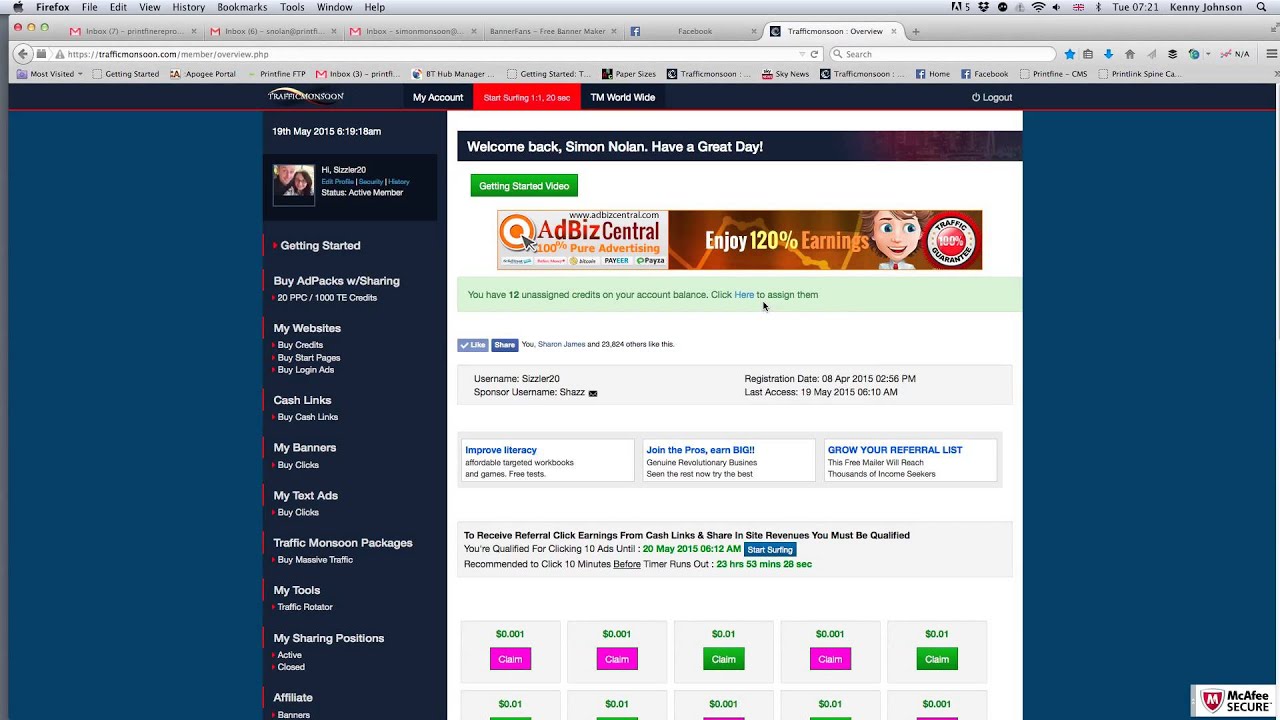Click the Here link to assign credits
The height and width of the screenshot is (720, 1280).
point(744,295)
